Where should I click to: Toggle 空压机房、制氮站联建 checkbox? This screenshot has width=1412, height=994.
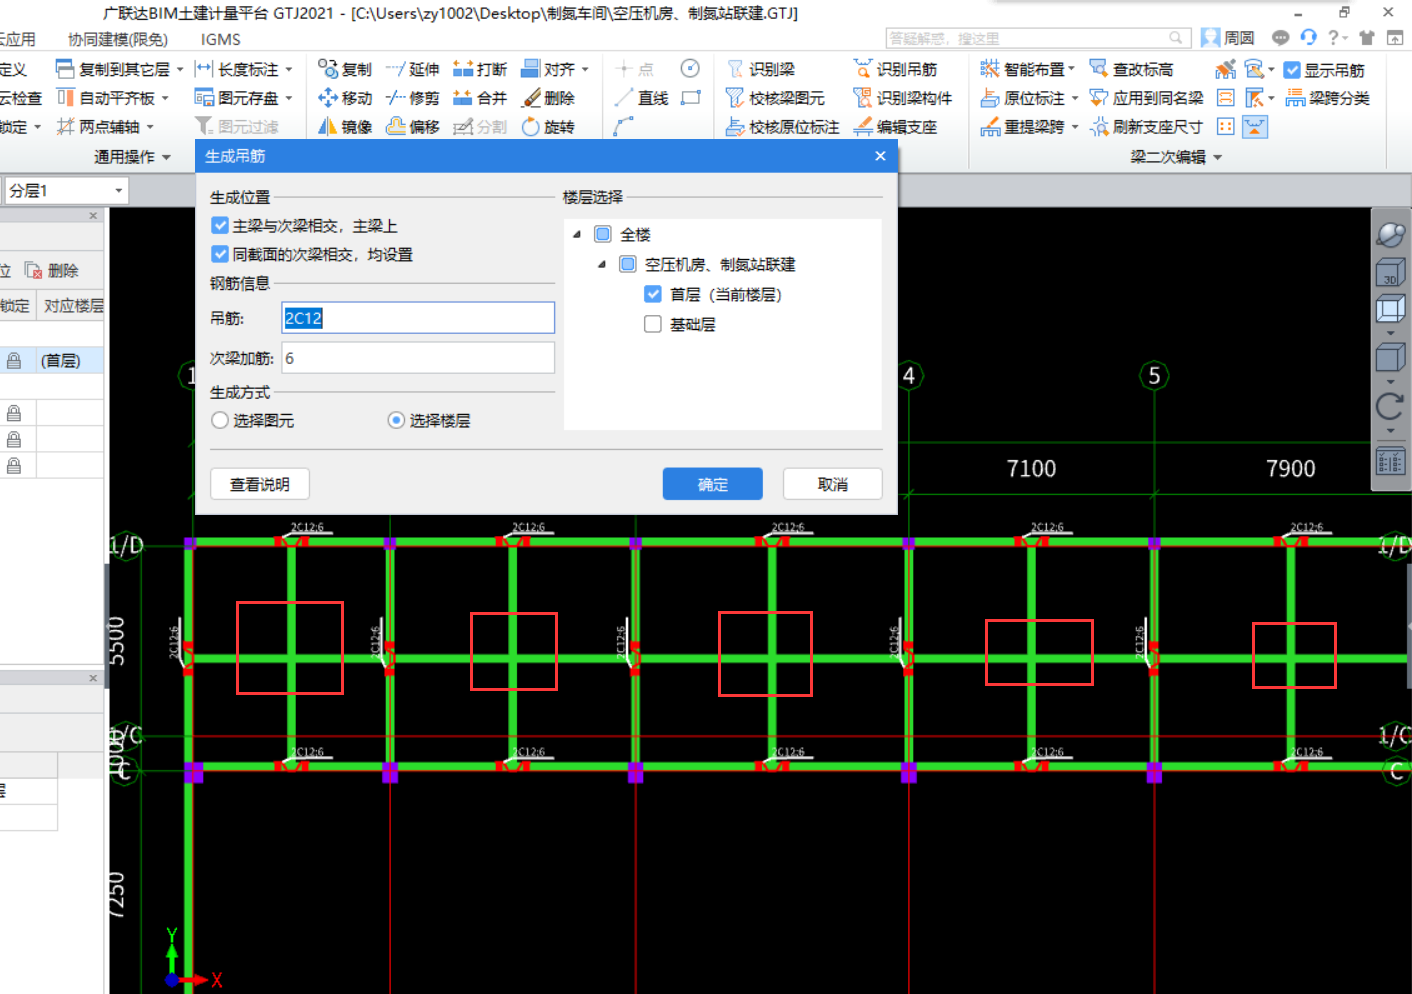(628, 264)
